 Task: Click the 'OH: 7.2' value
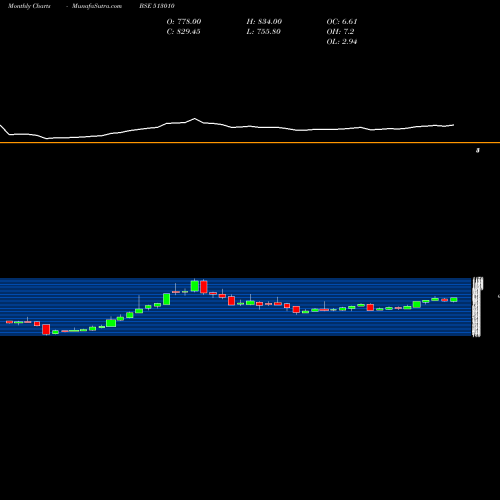point(340,31)
